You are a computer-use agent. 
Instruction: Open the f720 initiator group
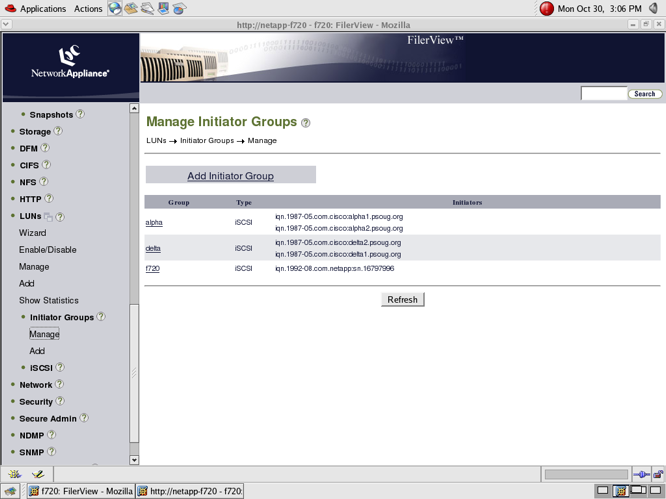(152, 268)
